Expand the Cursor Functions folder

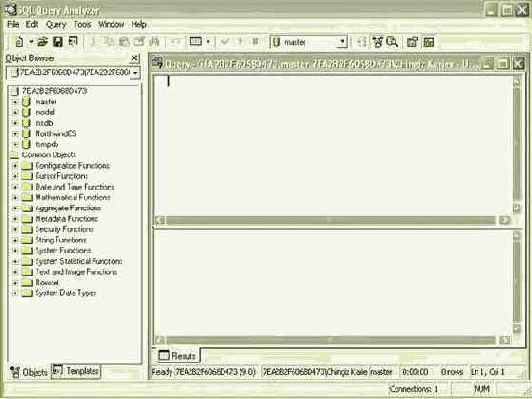[x=15, y=176]
